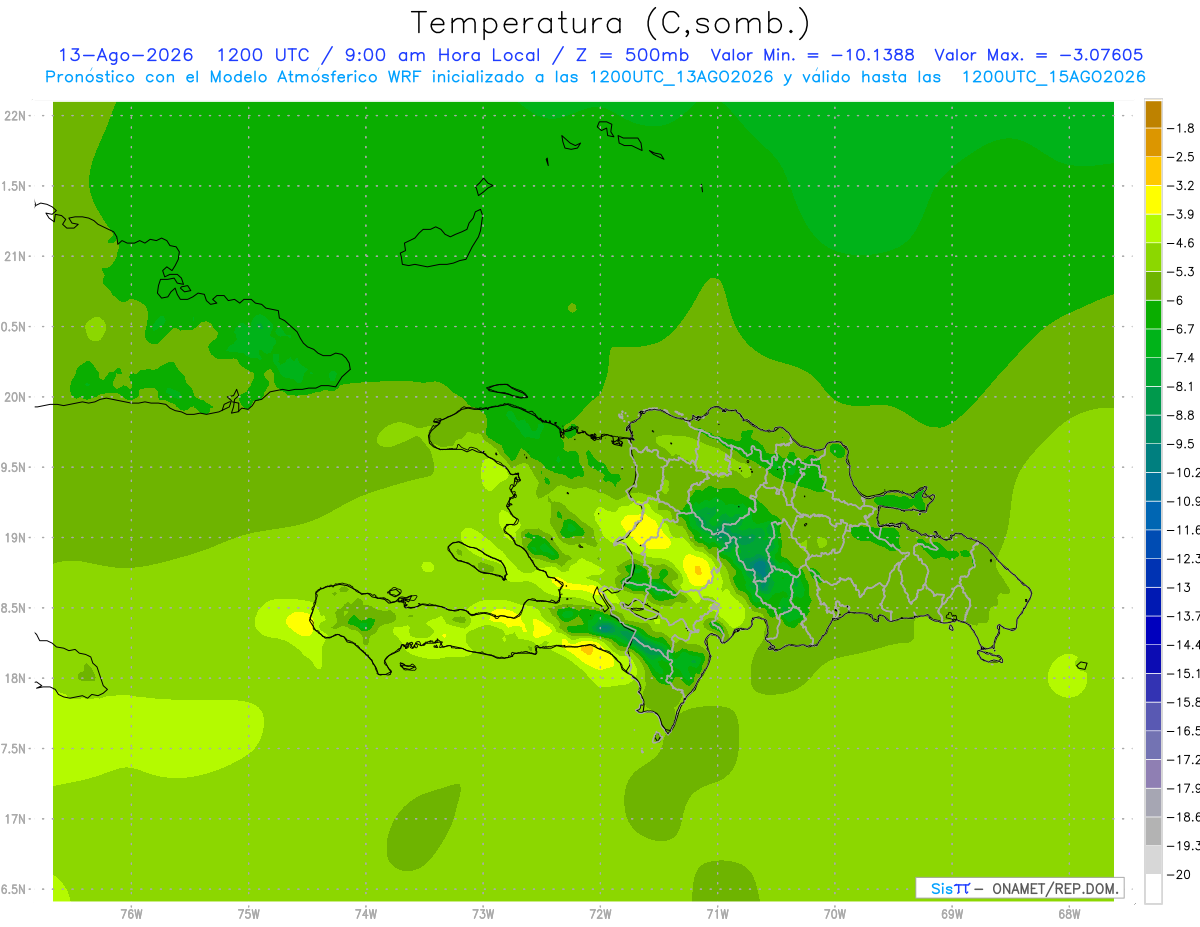Click the "-20" color scale label
This screenshot has height=927, width=1200.
(x=1180, y=875)
